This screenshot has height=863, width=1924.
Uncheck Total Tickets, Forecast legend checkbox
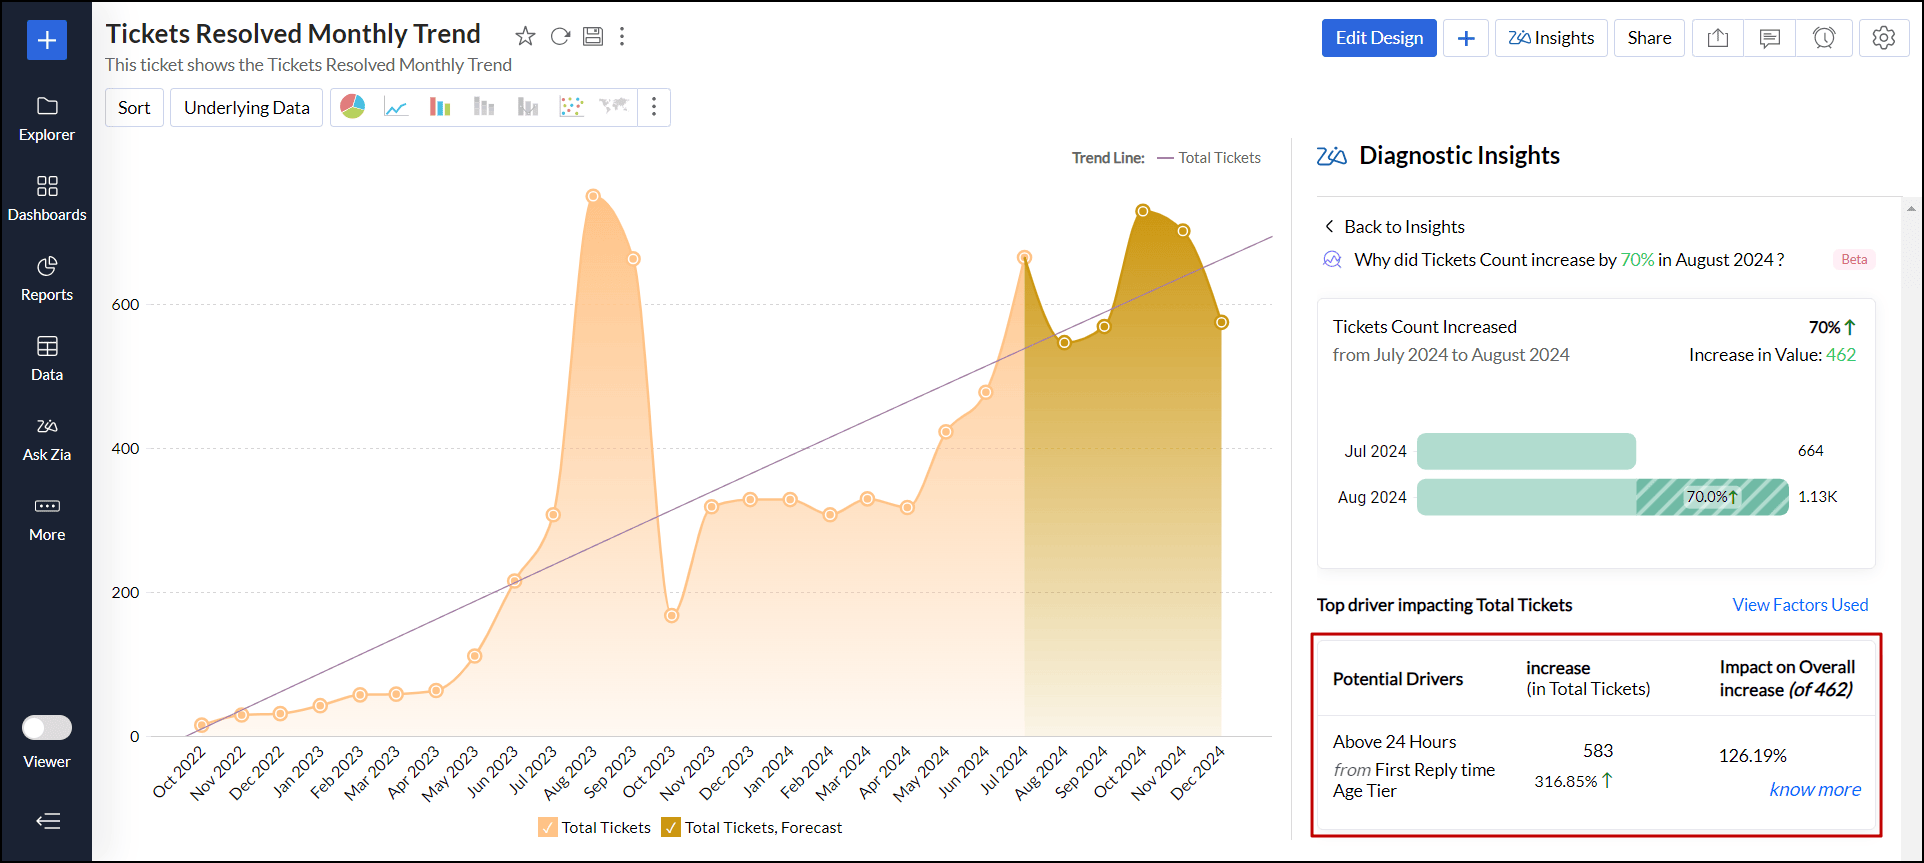(671, 827)
